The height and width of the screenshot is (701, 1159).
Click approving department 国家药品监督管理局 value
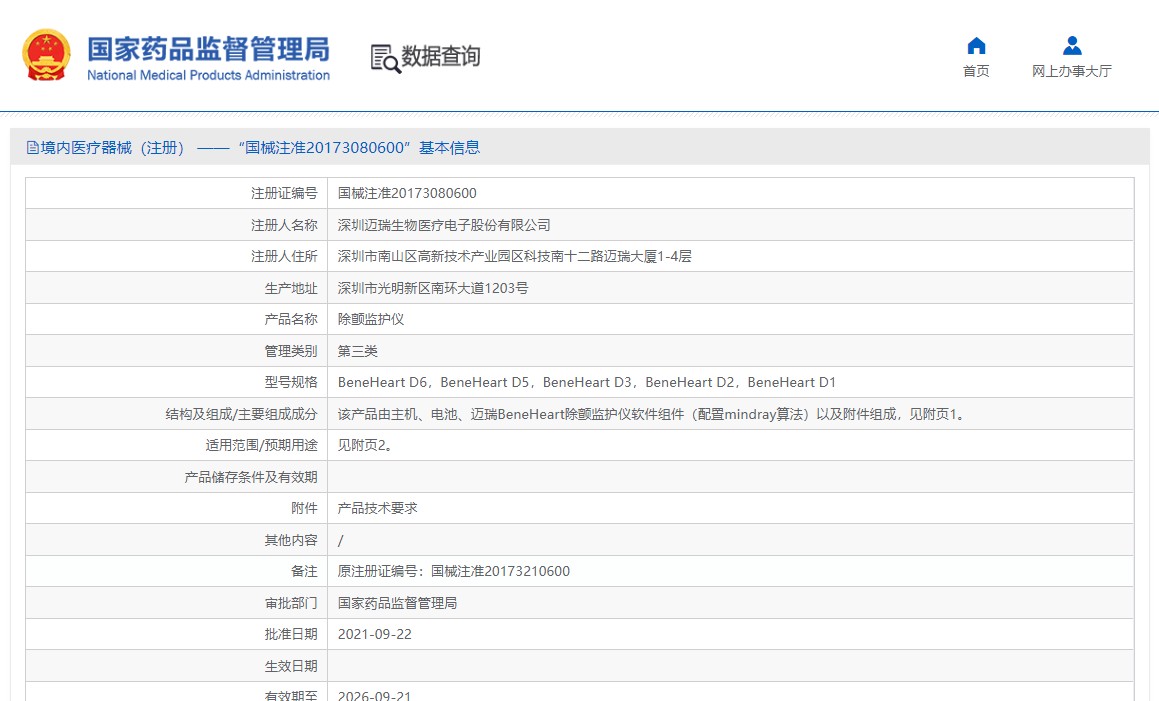coord(398,603)
